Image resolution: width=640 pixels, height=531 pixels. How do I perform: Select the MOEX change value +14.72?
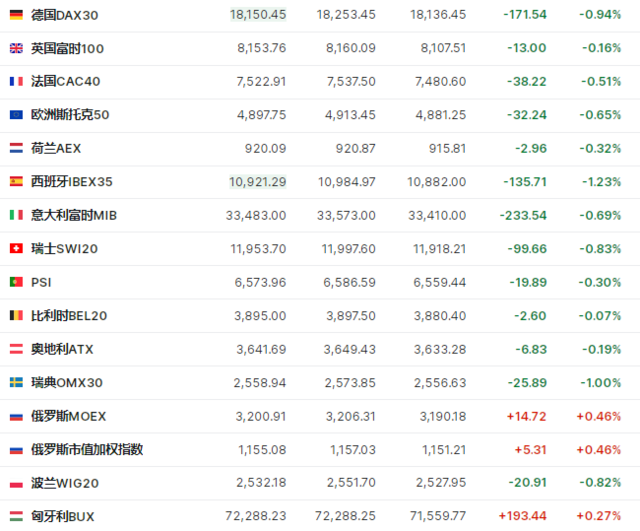(526, 416)
